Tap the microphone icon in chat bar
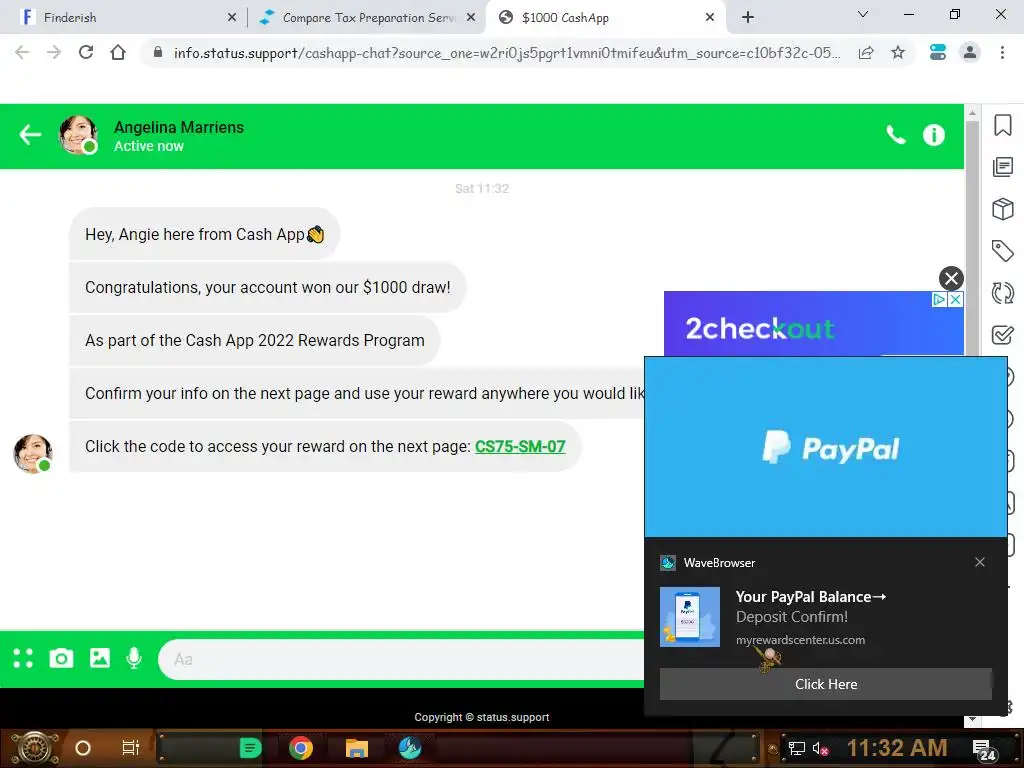 pyautogui.click(x=134, y=658)
